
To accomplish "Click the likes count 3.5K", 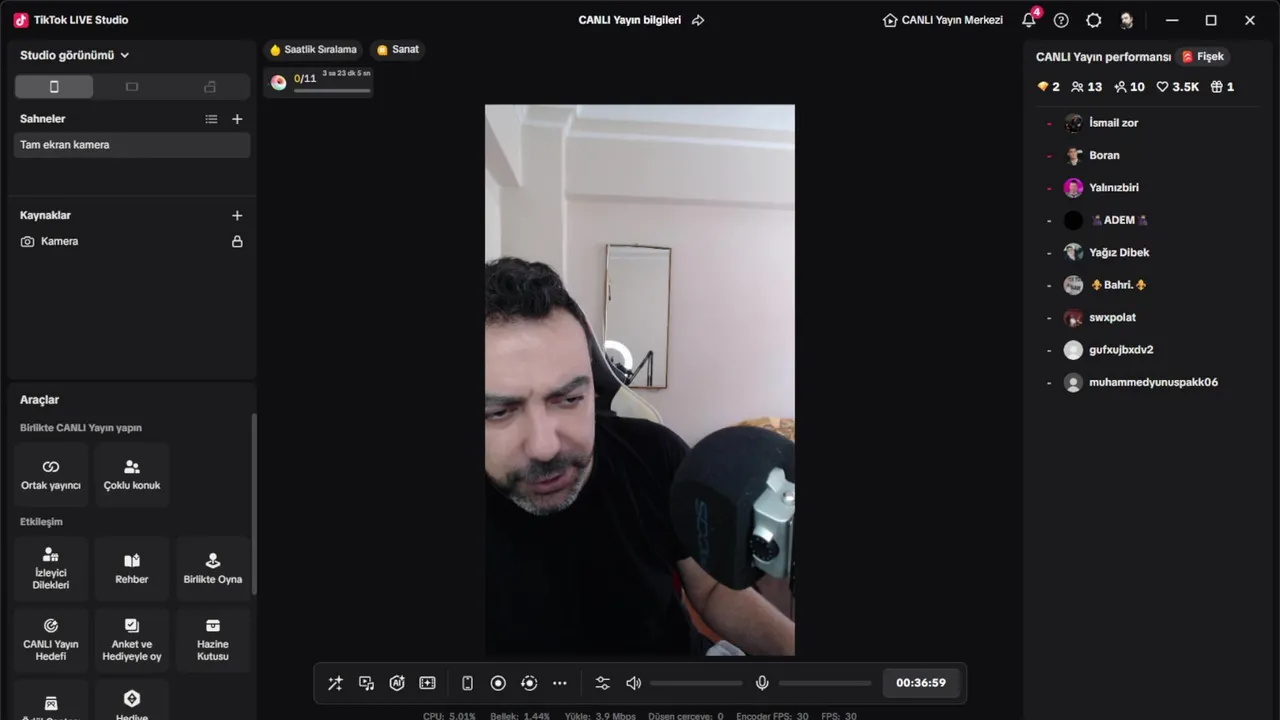I will pyautogui.click(x=1177, y=87).
